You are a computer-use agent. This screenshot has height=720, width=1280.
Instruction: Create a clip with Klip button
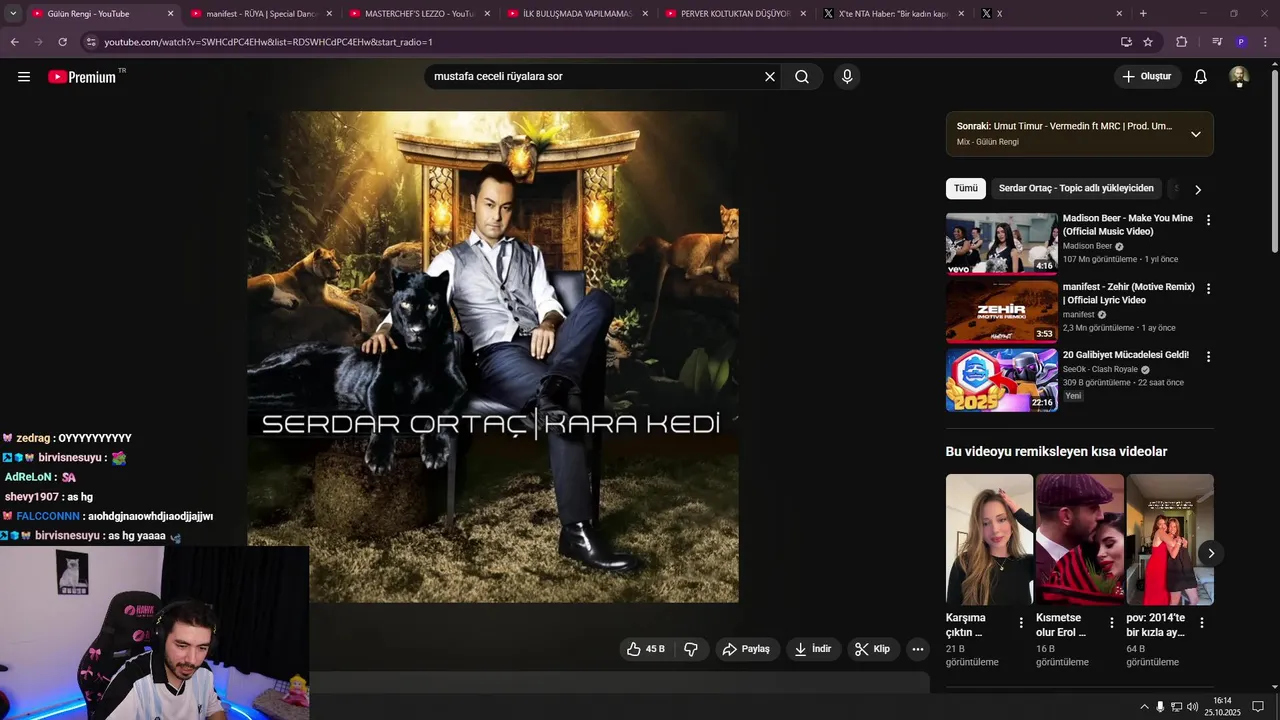[873, 649]
